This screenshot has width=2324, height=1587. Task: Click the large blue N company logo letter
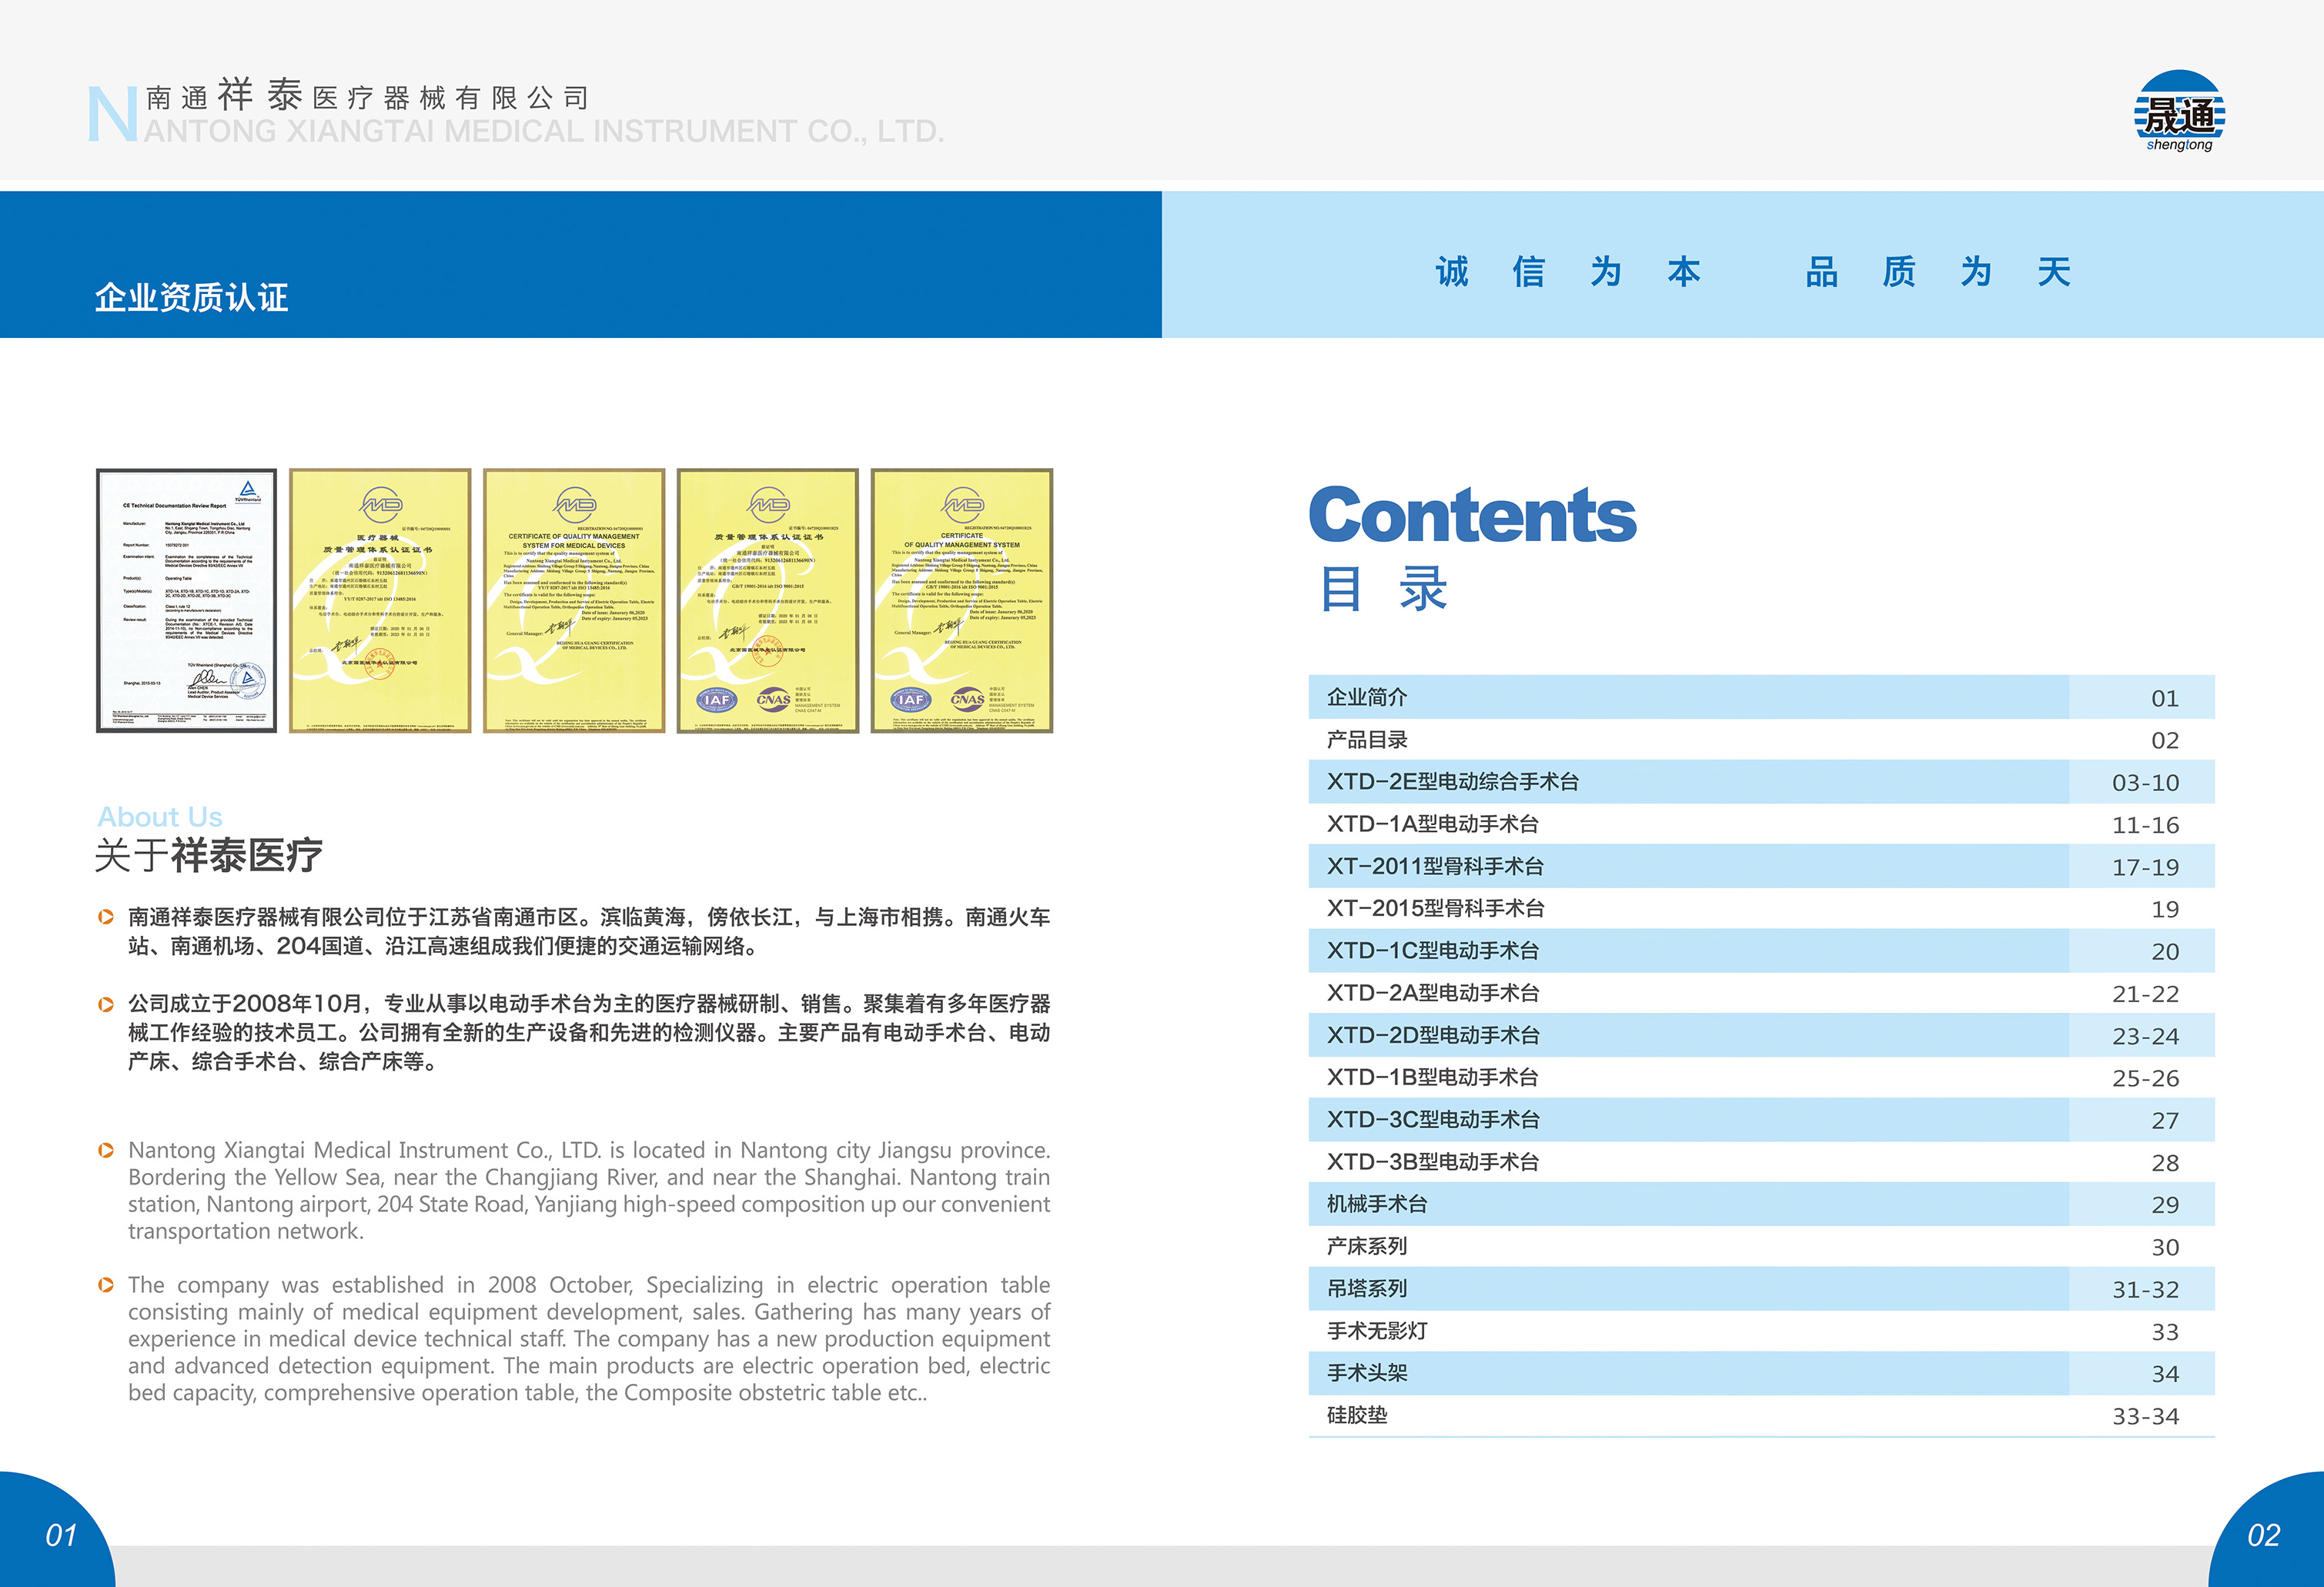[x=113, y=114]
